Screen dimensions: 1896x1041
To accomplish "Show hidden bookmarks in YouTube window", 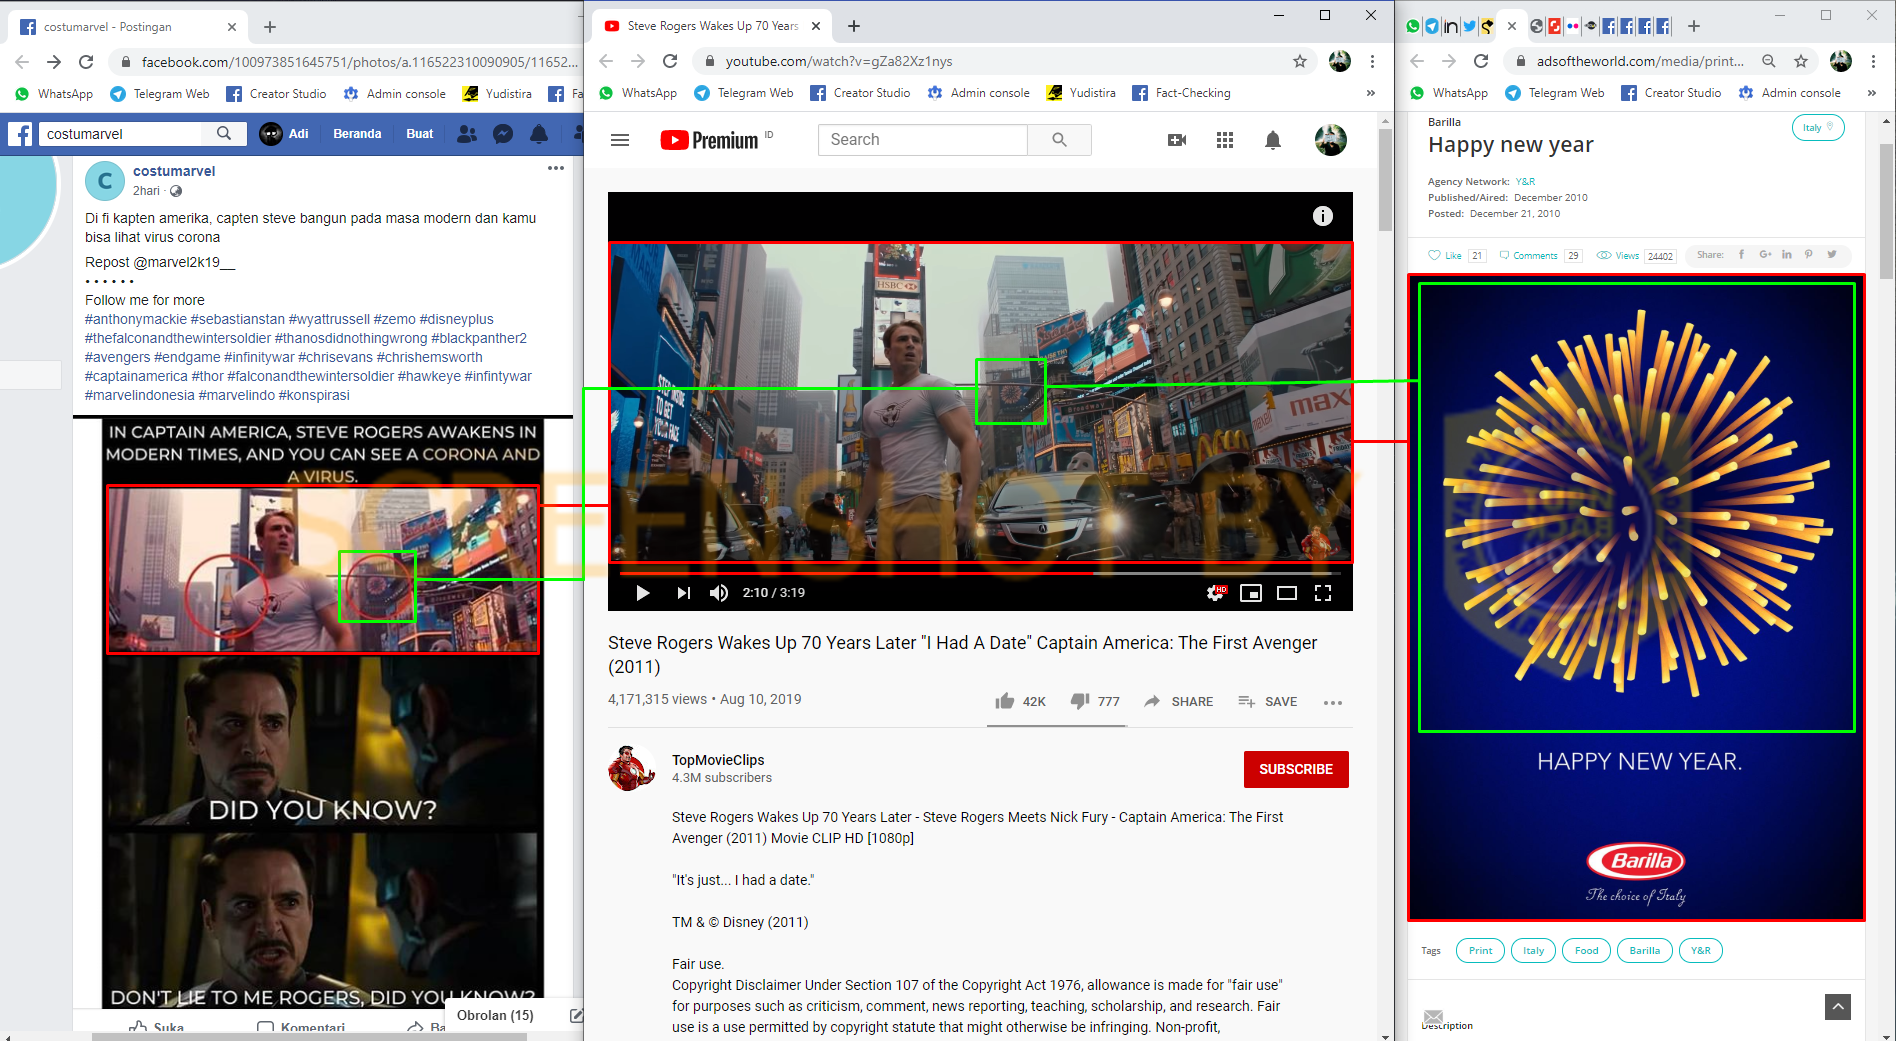I will [1370, 93].
